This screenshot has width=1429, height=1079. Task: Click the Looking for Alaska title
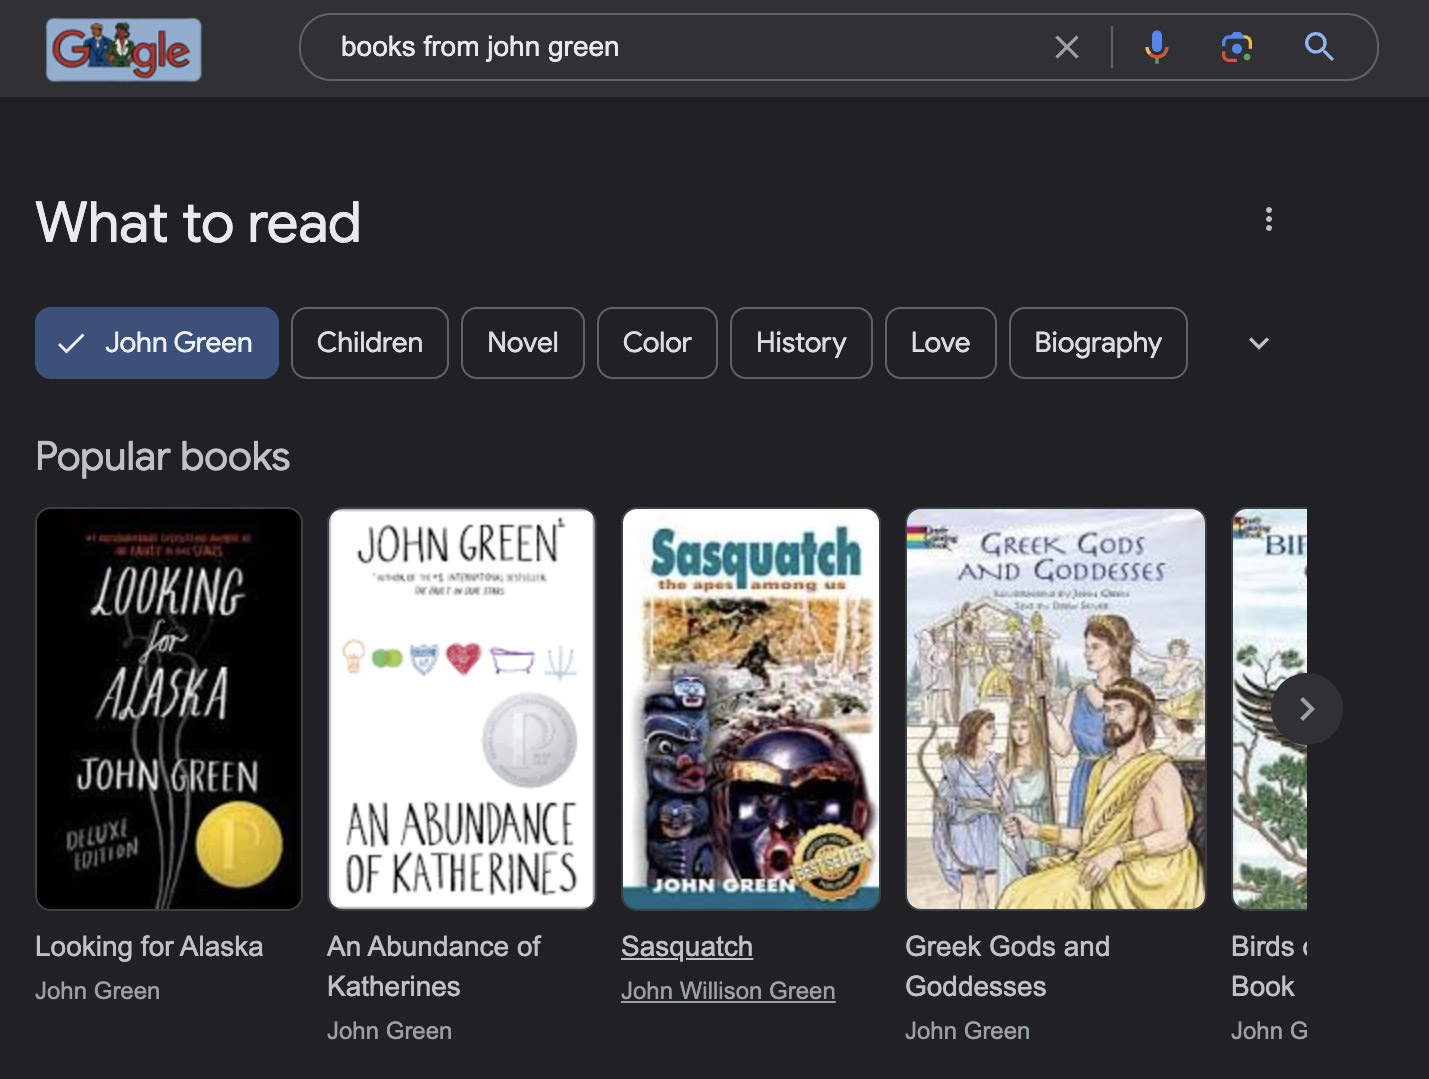coord(149,946)
